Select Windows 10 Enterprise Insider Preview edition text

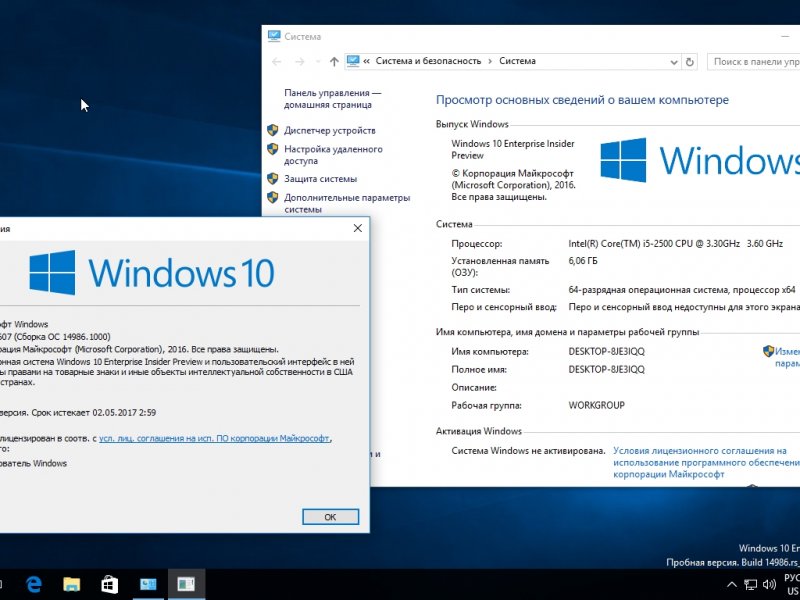(513, 149)
